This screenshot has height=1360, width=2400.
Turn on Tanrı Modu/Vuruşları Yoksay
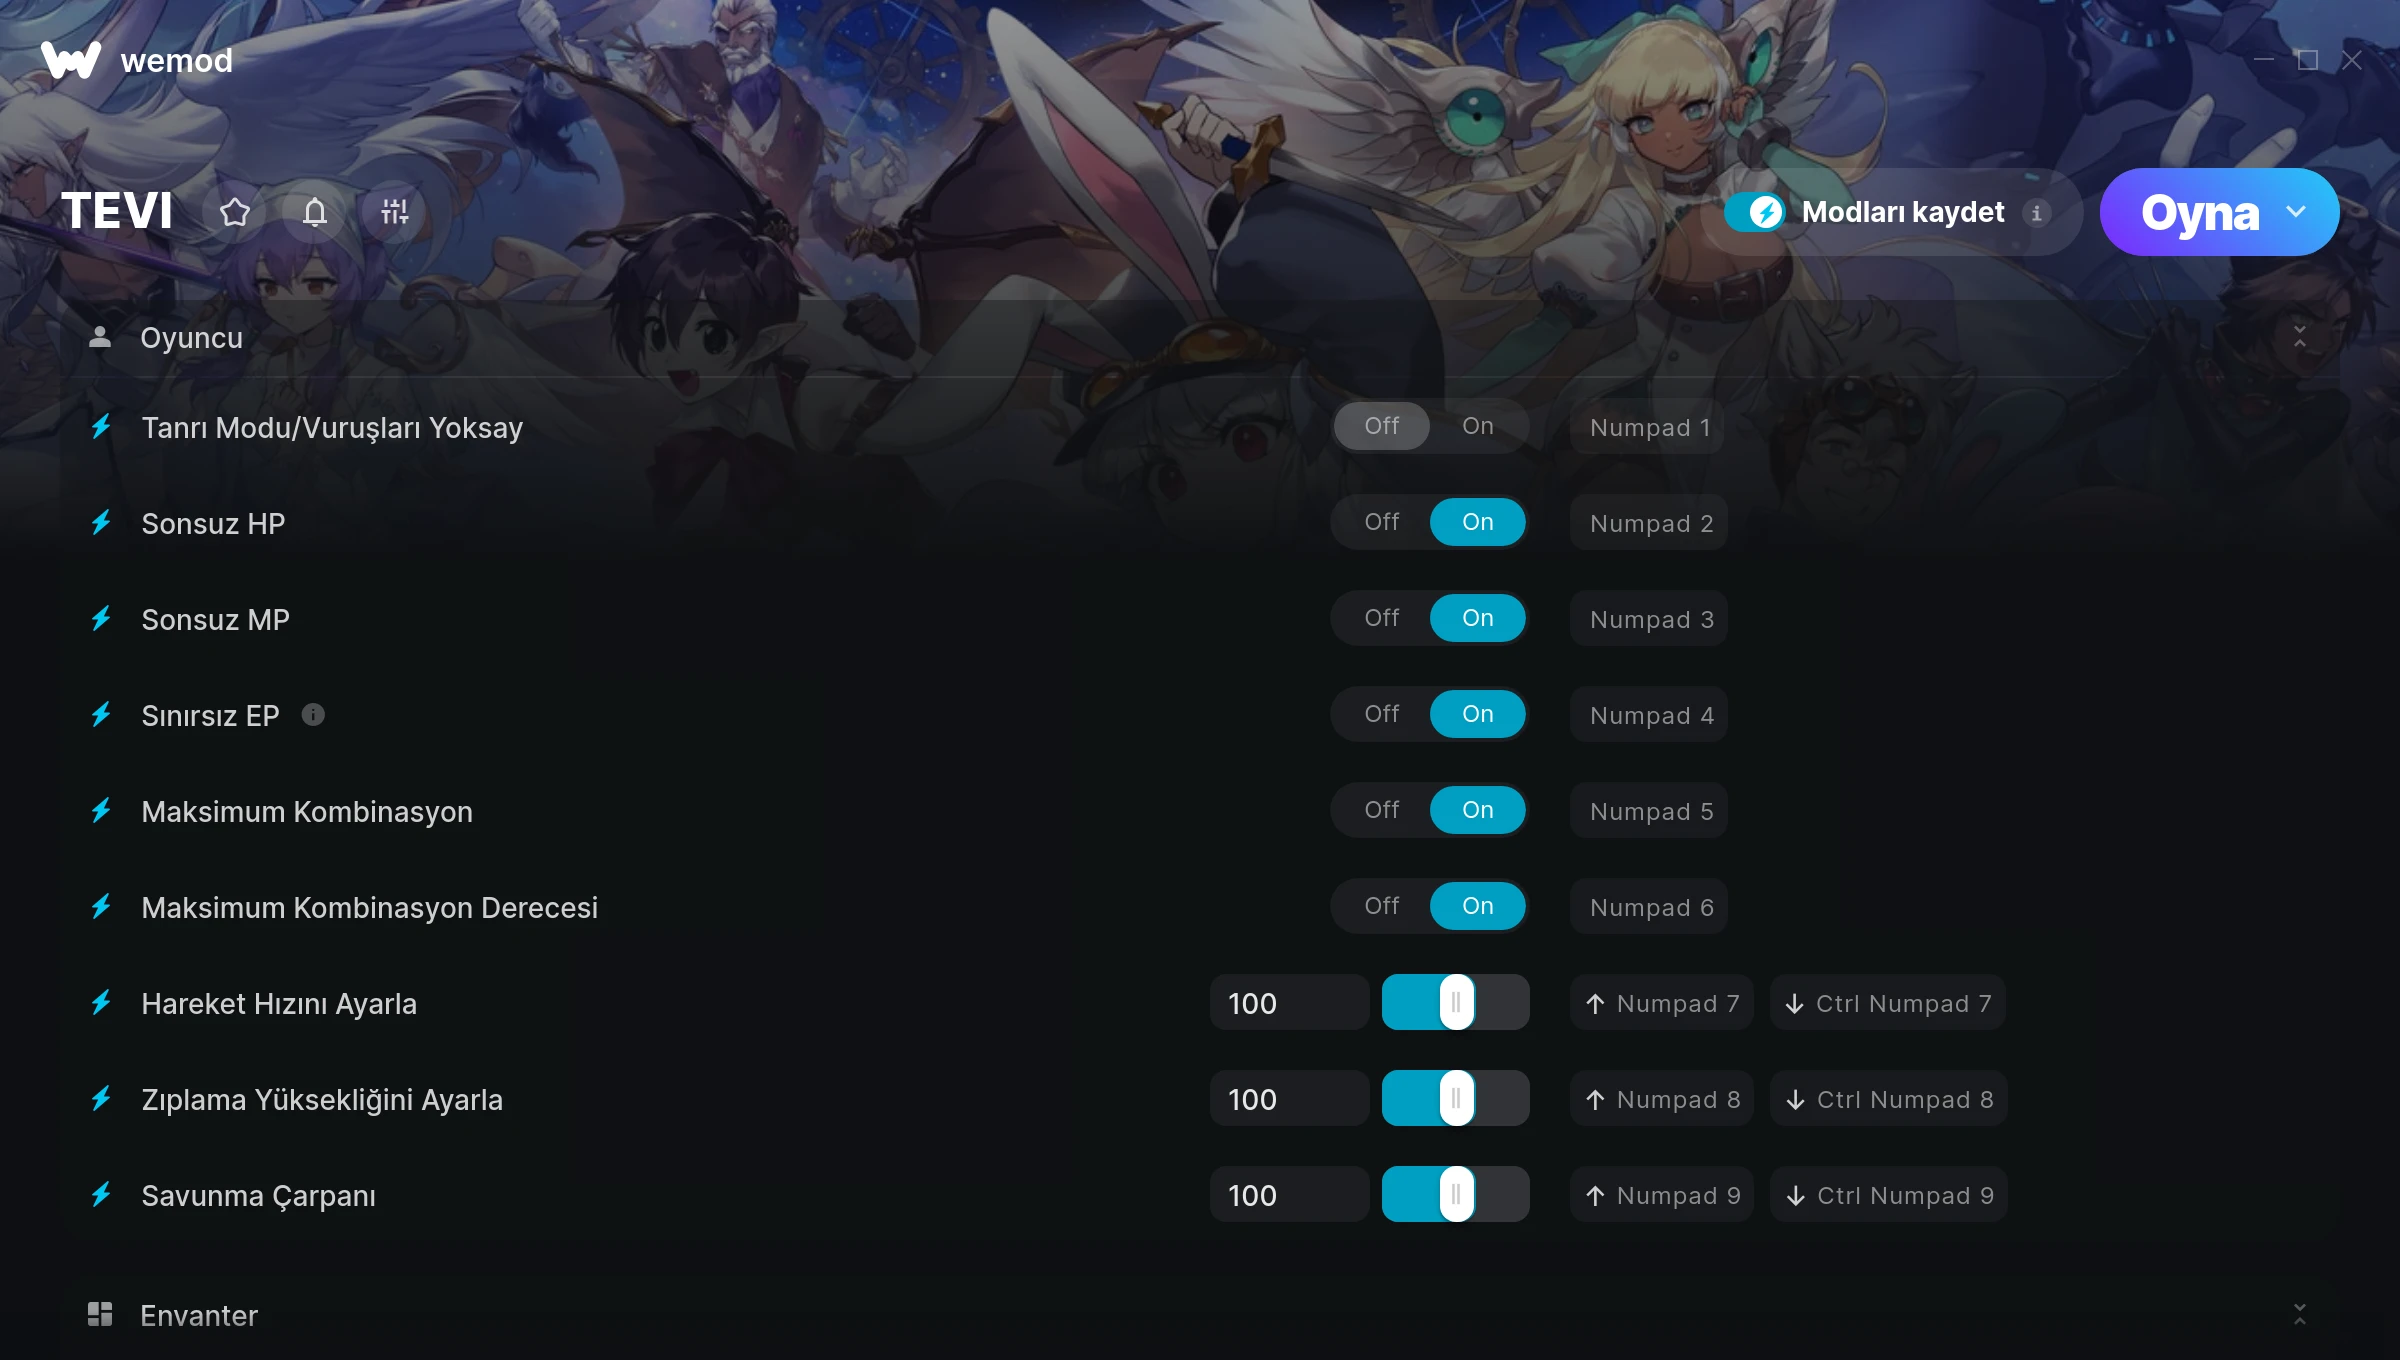1477,426
